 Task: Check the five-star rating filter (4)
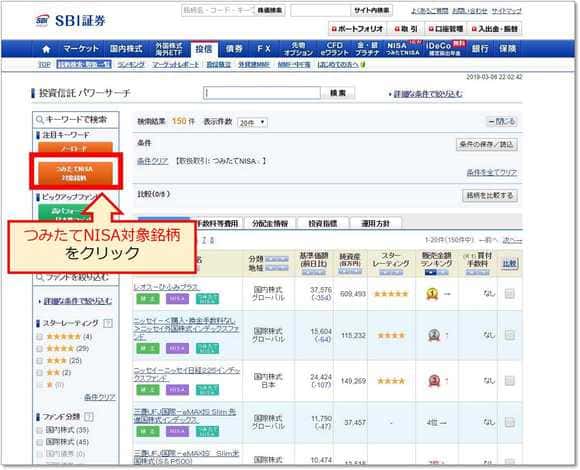(40, 337)
